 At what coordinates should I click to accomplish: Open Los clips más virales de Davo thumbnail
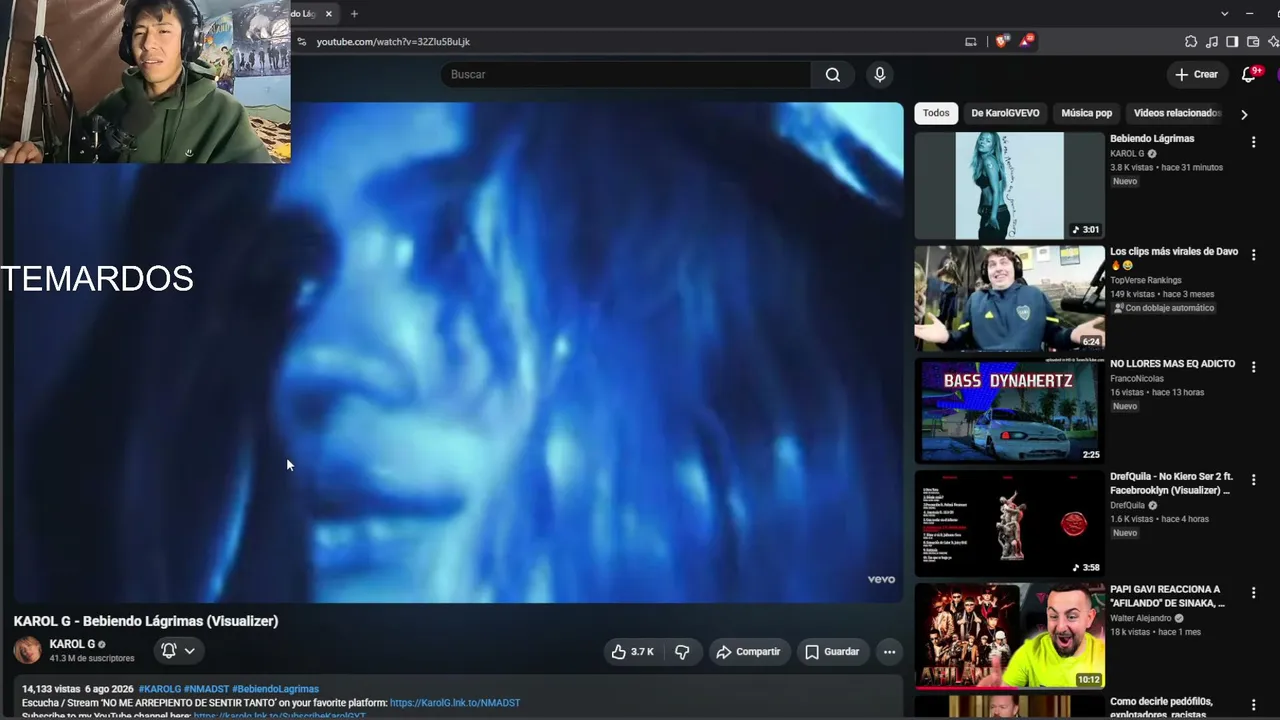tap(1009, 298)
